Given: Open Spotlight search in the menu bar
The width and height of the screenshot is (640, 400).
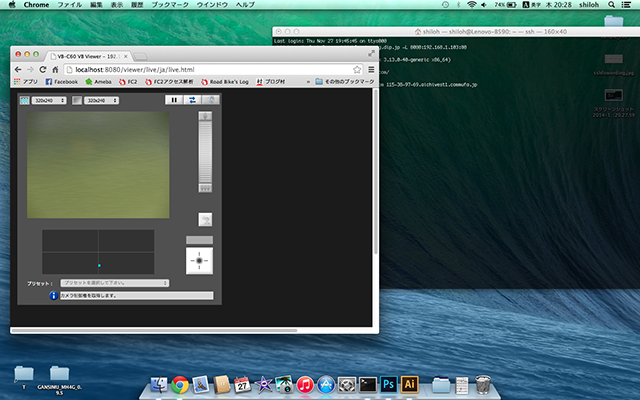Looking at the screenshot, I should point(611,5).
